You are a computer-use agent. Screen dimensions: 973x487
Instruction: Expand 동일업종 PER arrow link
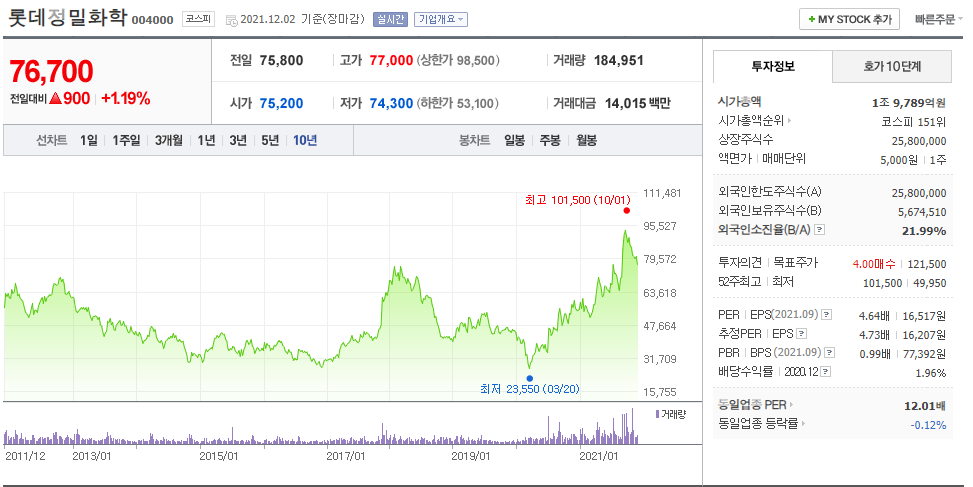coord(791,405)
